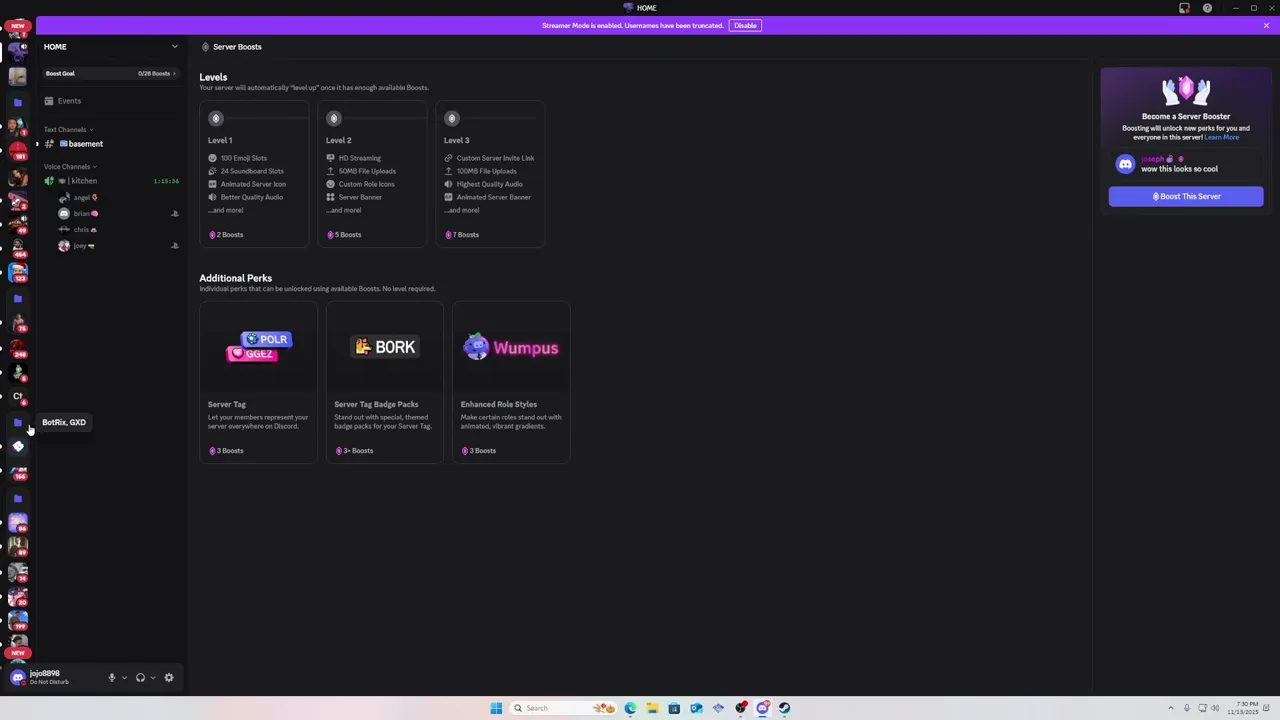Screen dimensions: 1280x720
Task: Click the Disable streamer mode button
Action: pos(745,25)
